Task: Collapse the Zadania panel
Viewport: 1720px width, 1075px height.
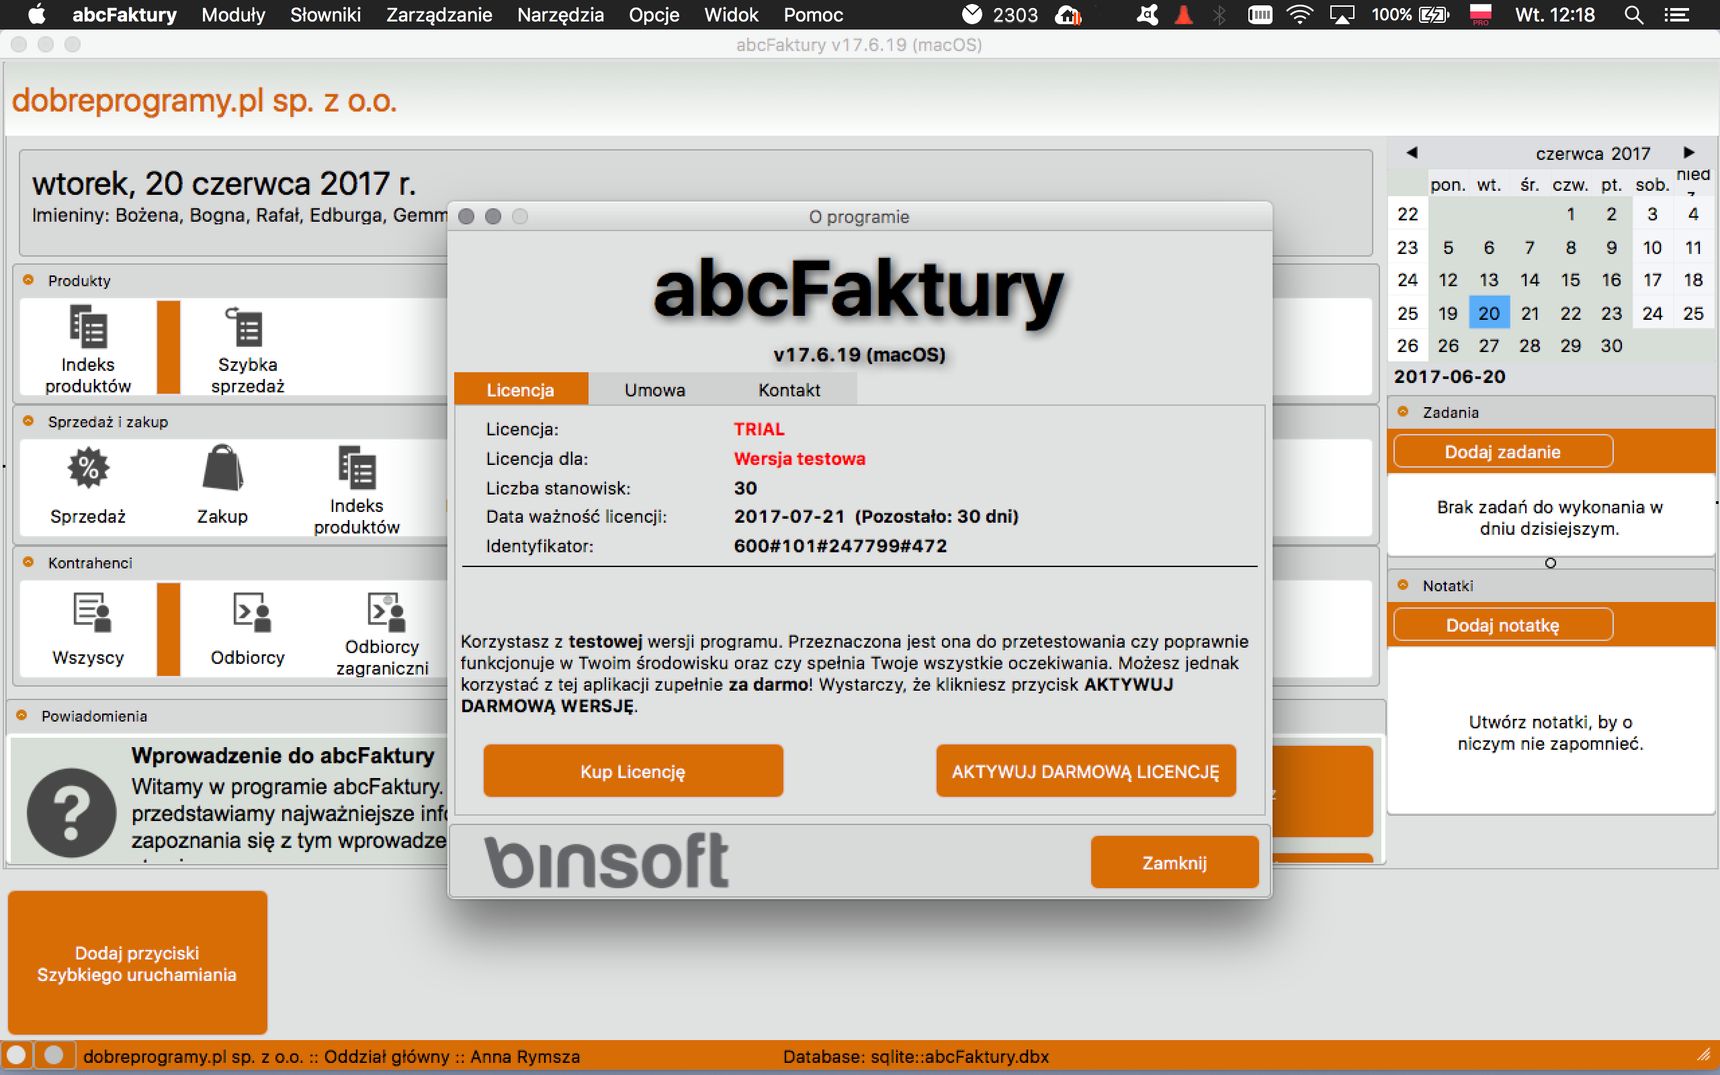Action: coord(1403,412)
